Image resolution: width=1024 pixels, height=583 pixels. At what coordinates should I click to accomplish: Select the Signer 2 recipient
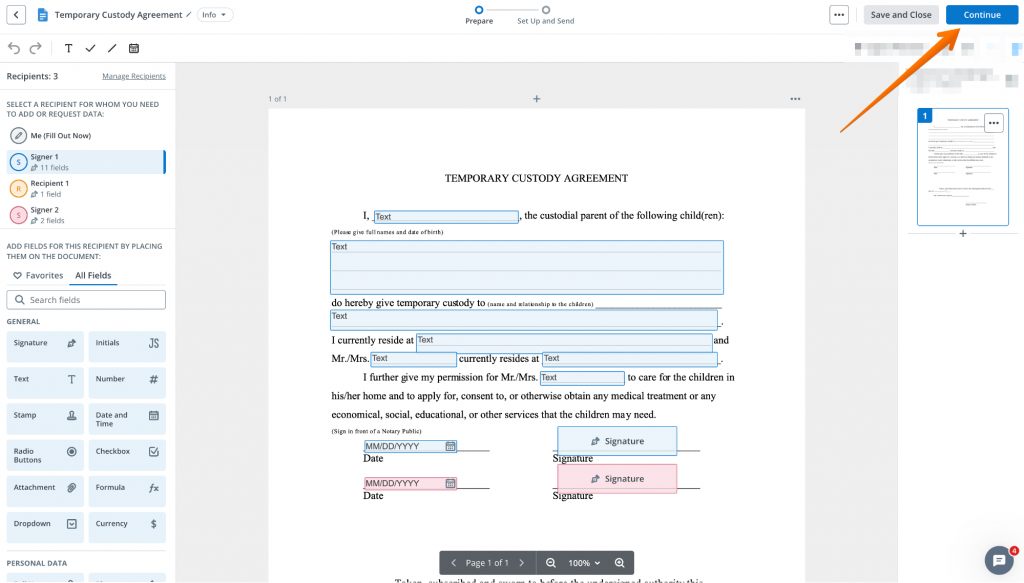(x=86, y=215)
